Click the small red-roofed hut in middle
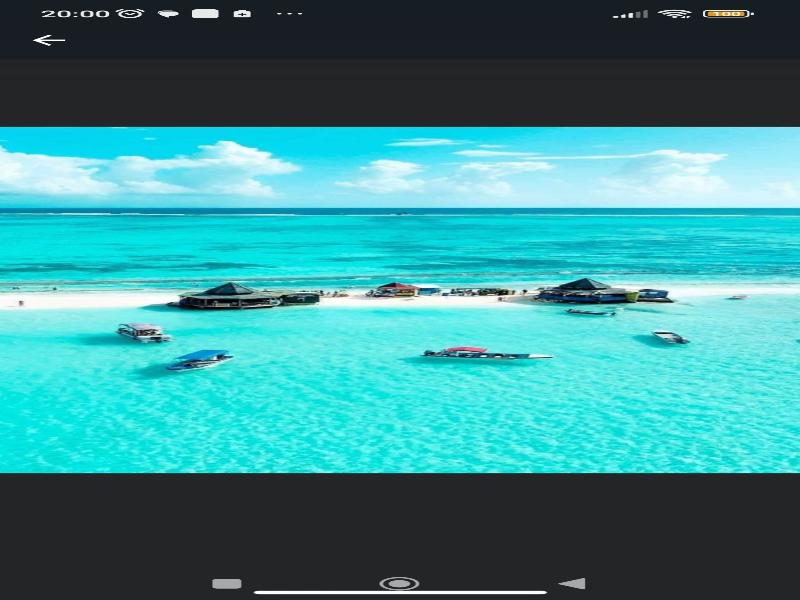This screenshot has height=600, width=800. [x=397, y=289]
